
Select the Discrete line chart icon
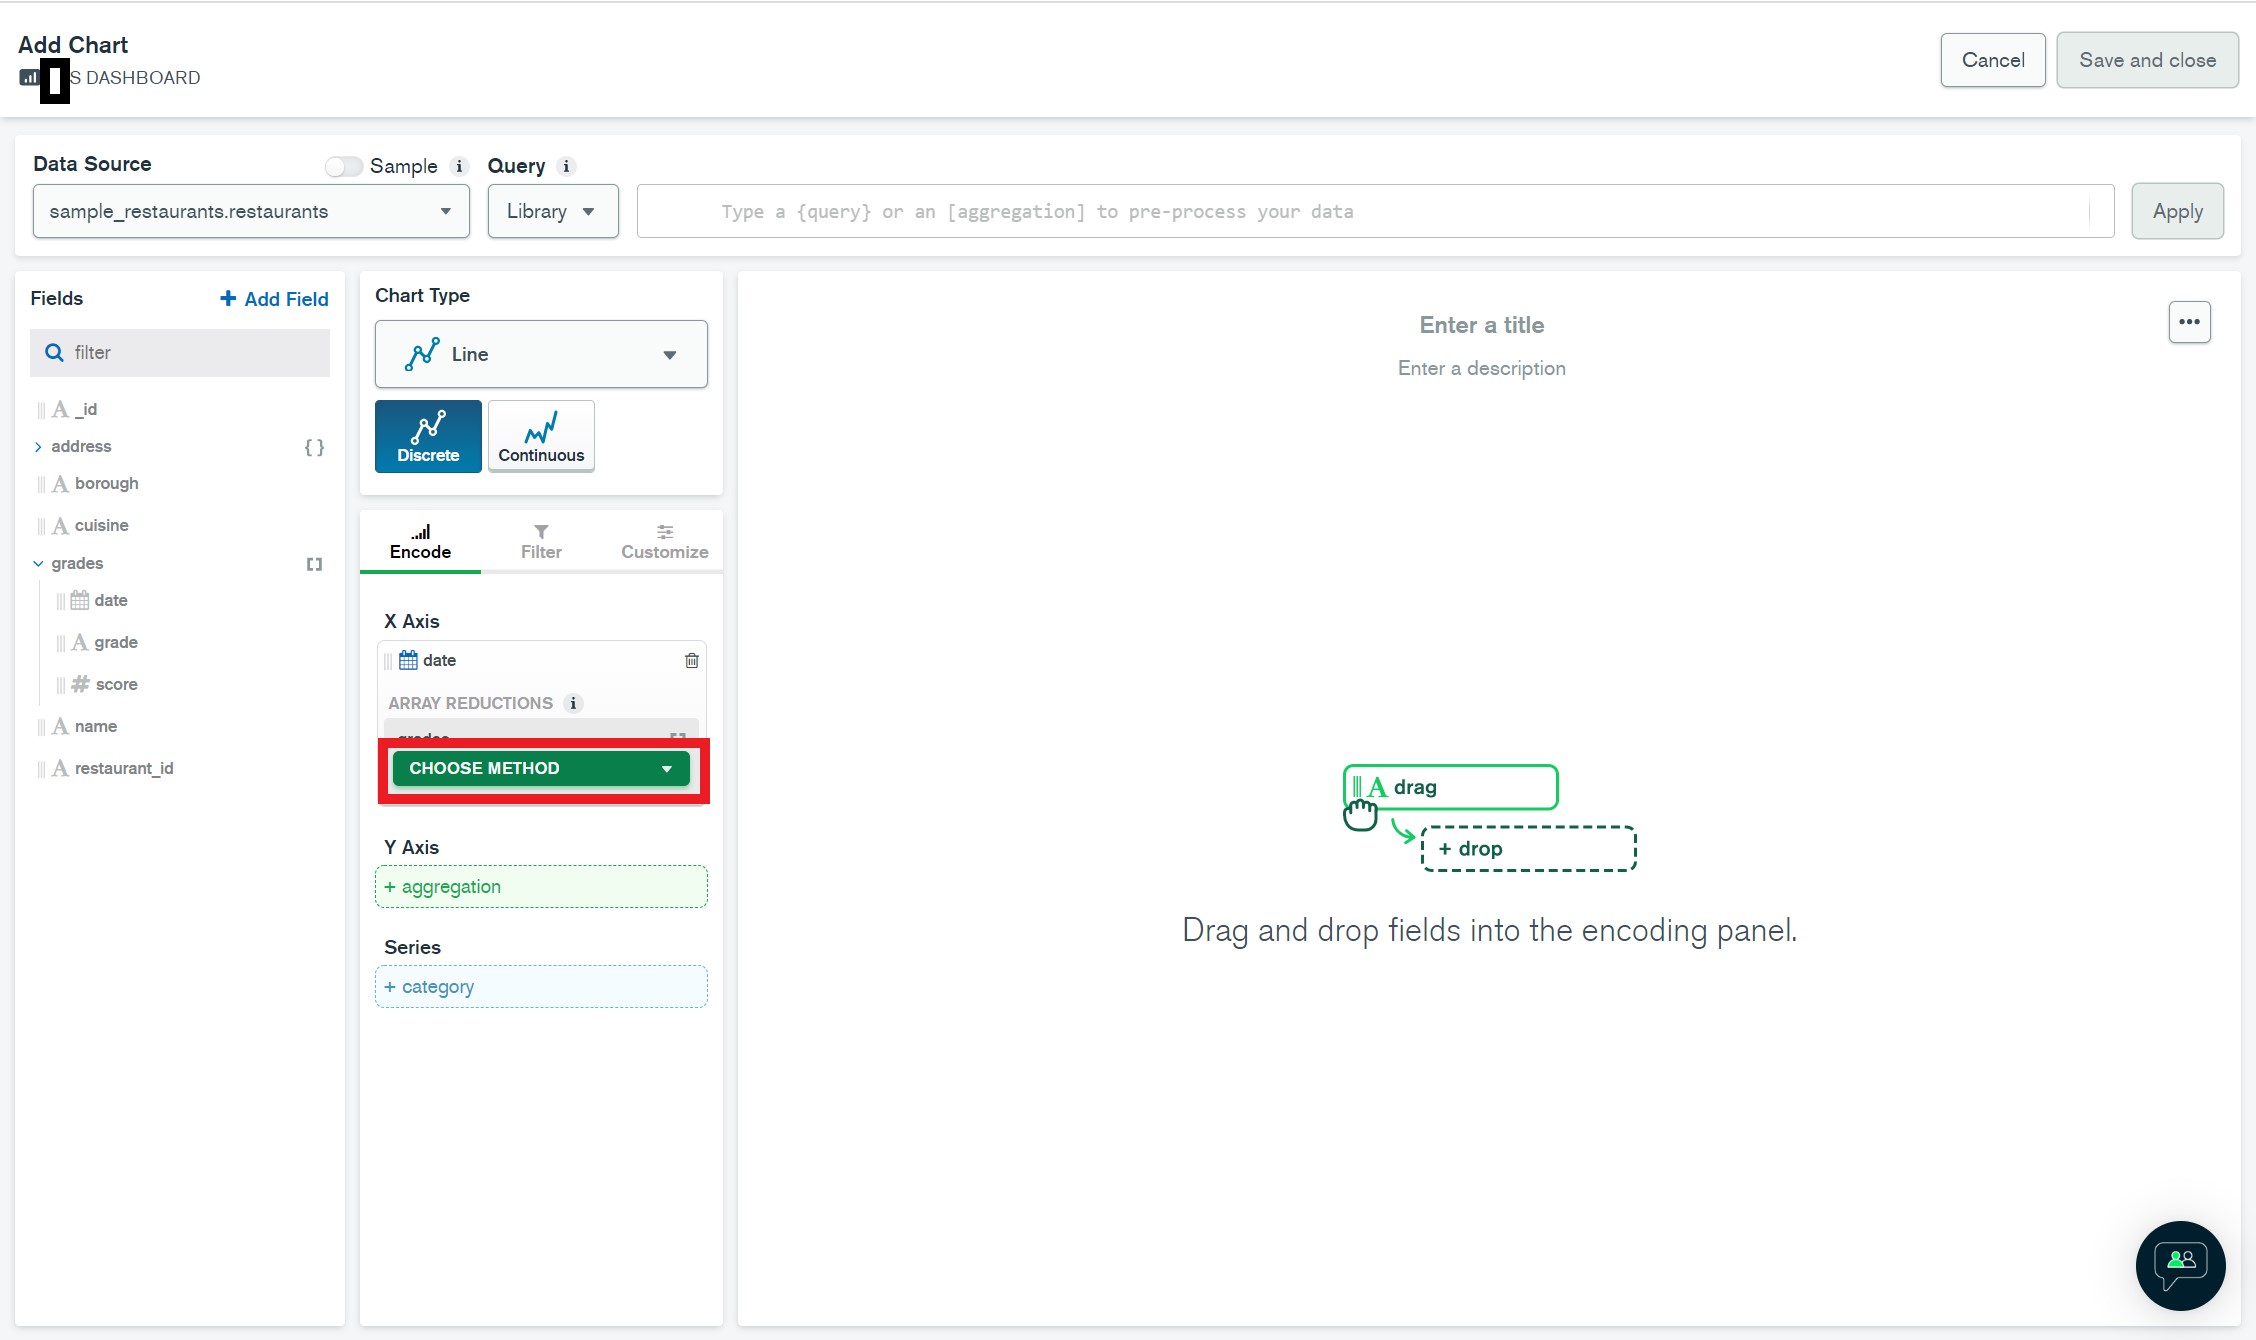[428, 436]
